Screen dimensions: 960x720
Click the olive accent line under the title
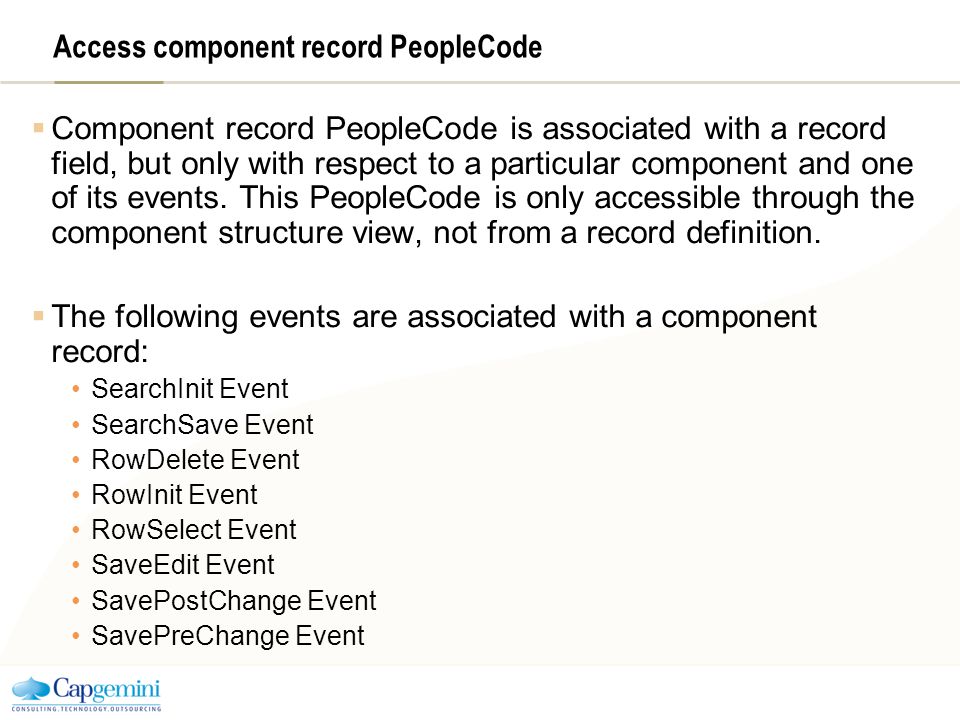(108, 82)
